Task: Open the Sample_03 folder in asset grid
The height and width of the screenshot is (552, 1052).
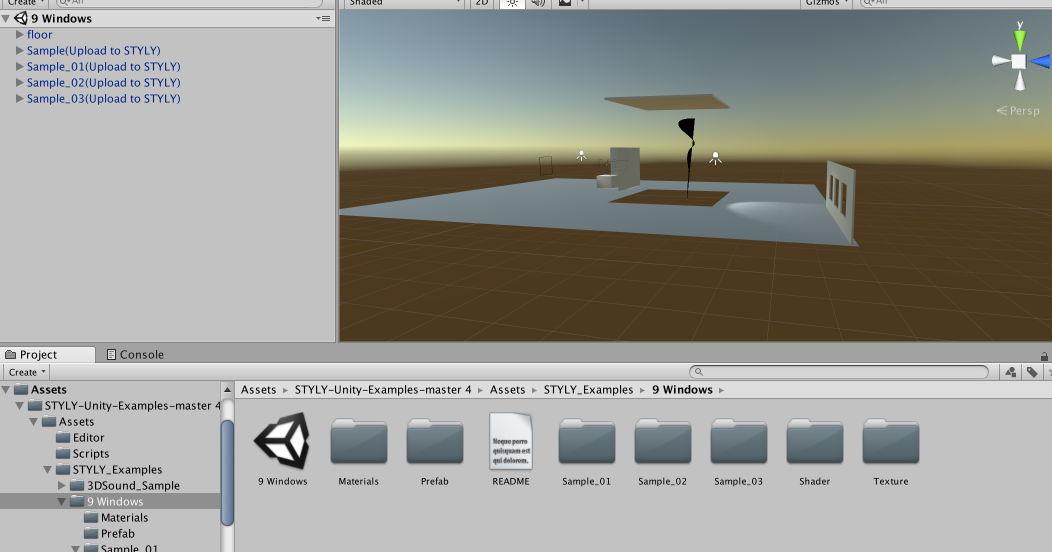Action: (x=739, y=441)
